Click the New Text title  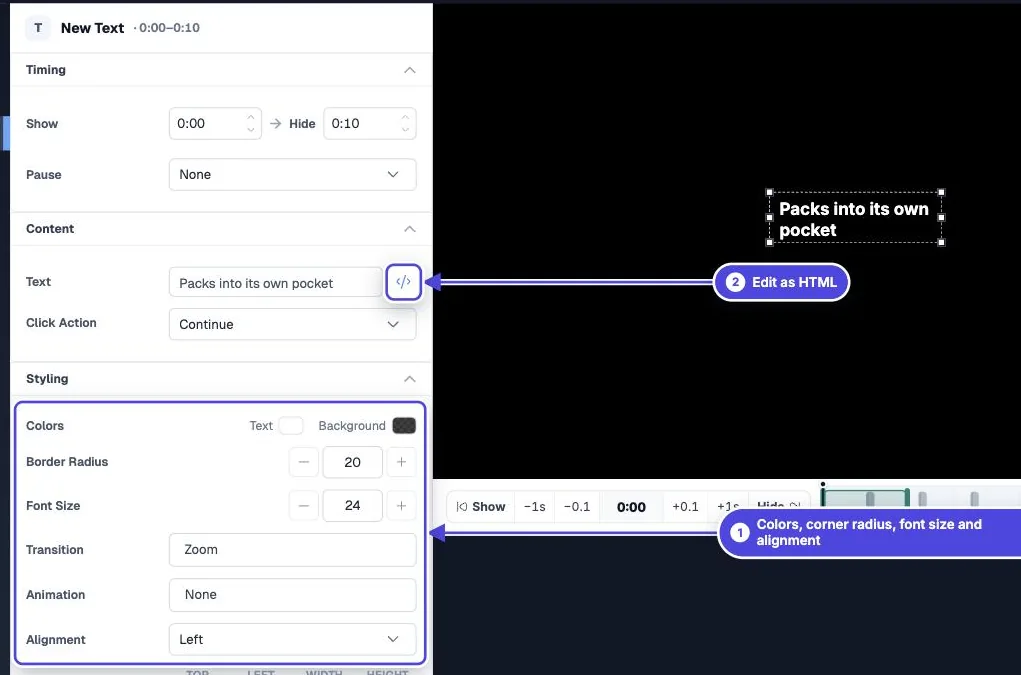coord(92,28)
